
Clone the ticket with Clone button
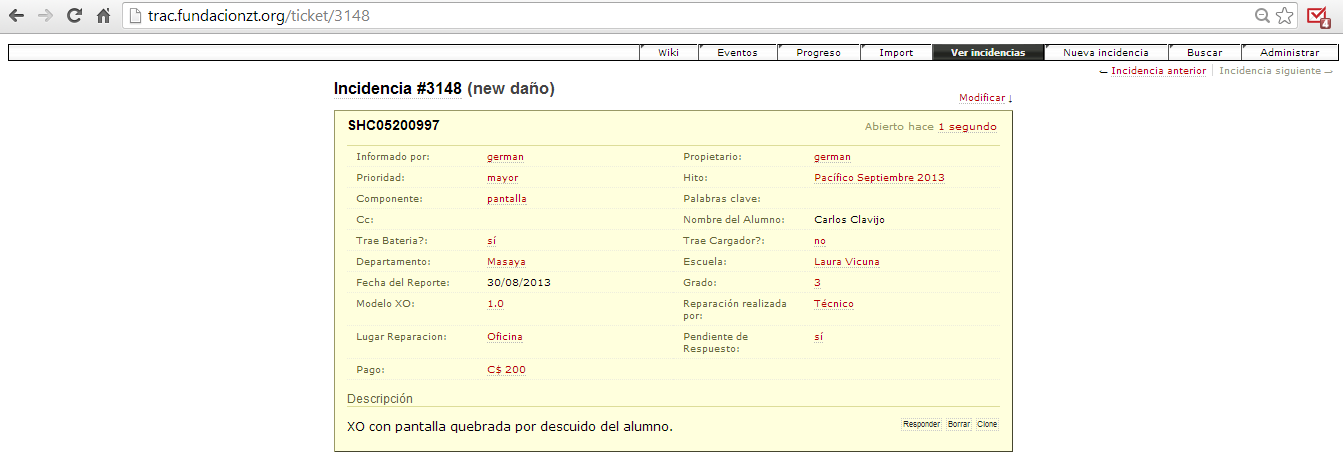click(x=987, y=424)
